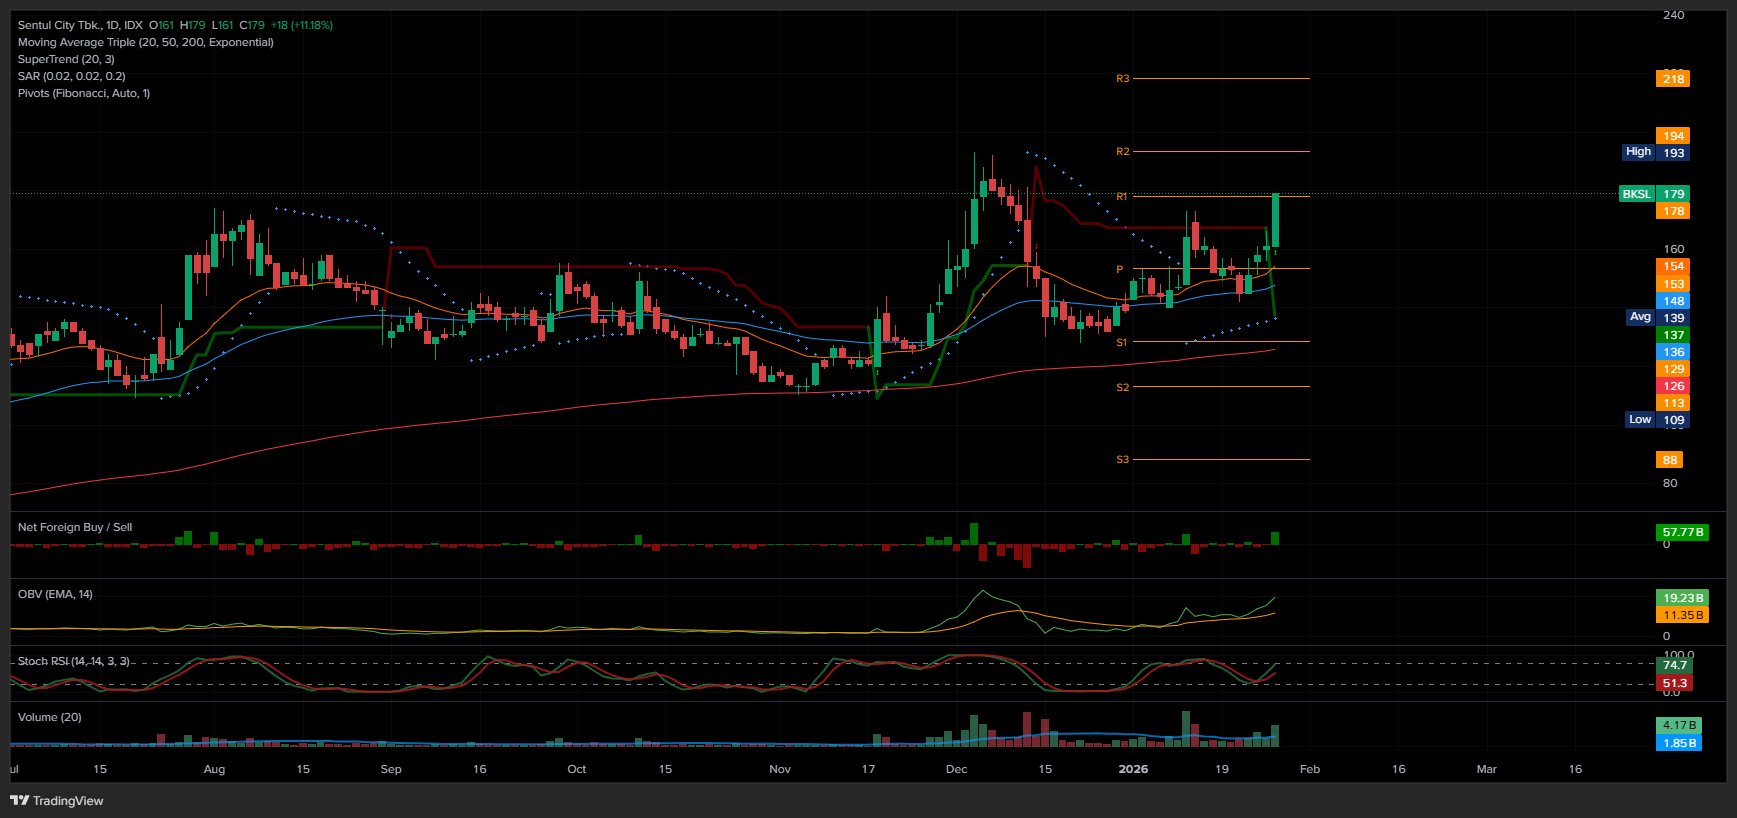
Task: Select the SAR (0.02, 0.02, 0.2) legend
Action: click(x=71, y=76)
